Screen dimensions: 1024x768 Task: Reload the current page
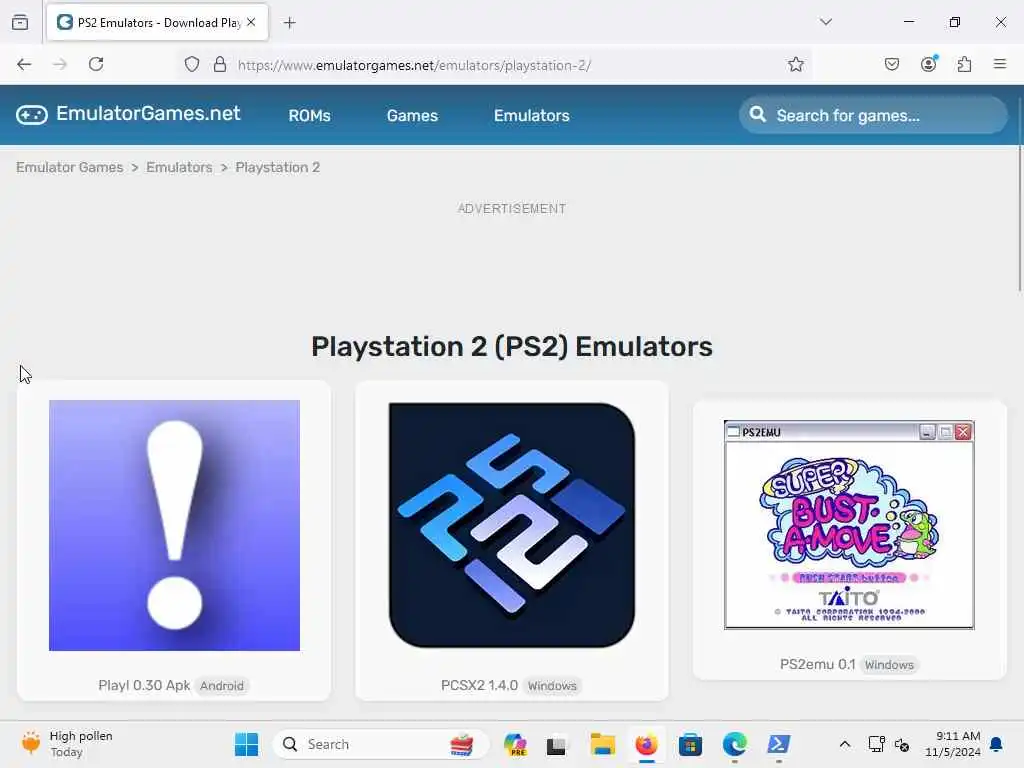coord(96,64)
